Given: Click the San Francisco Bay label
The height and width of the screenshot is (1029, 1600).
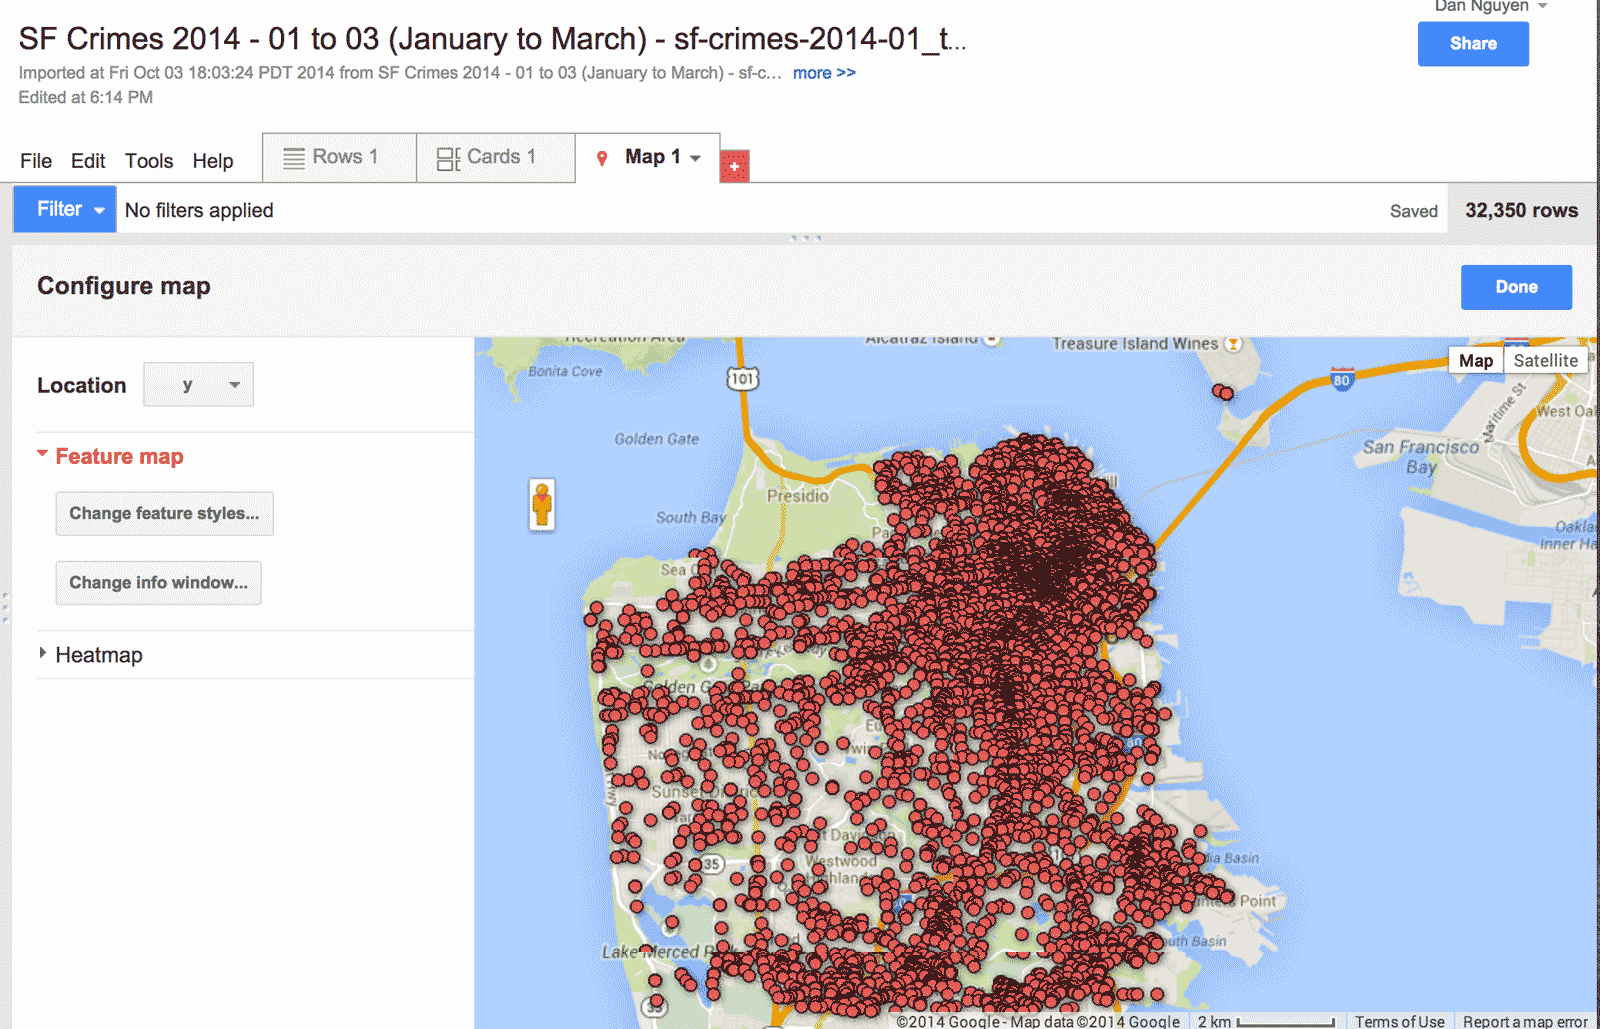Looking at the screenshot, I should click(1421, 456).
